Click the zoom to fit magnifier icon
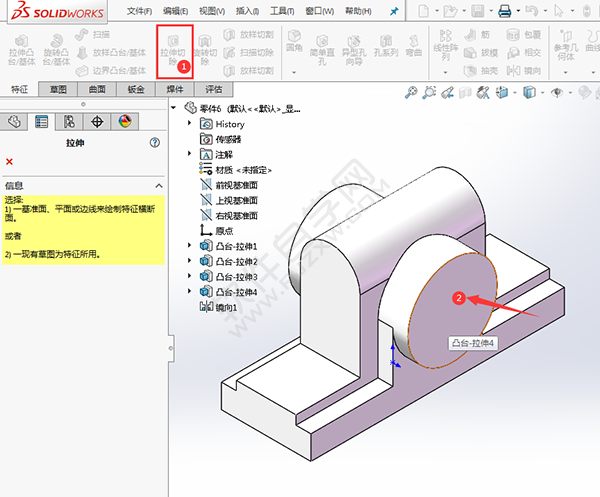Image resolution: width=600 pixels, height=497 pixels. pos(411,92)
